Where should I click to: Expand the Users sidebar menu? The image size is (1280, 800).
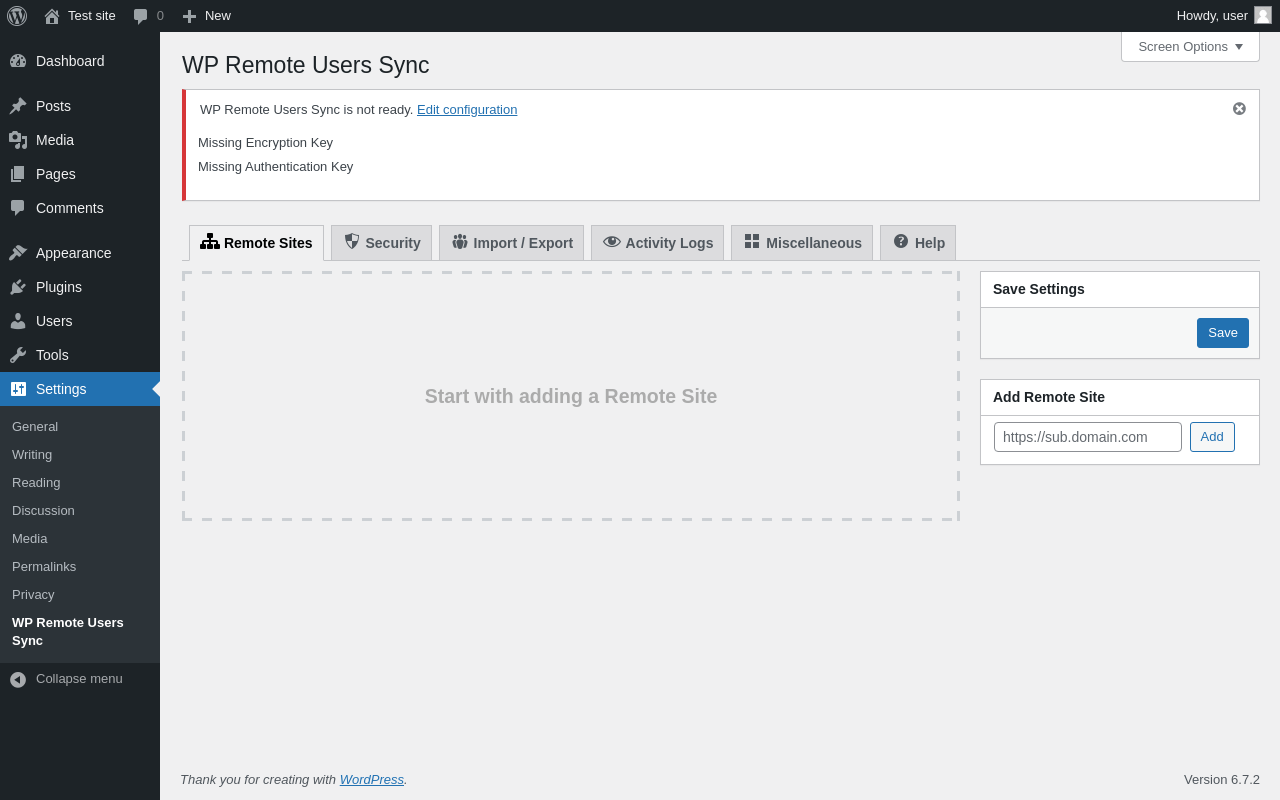54,321
